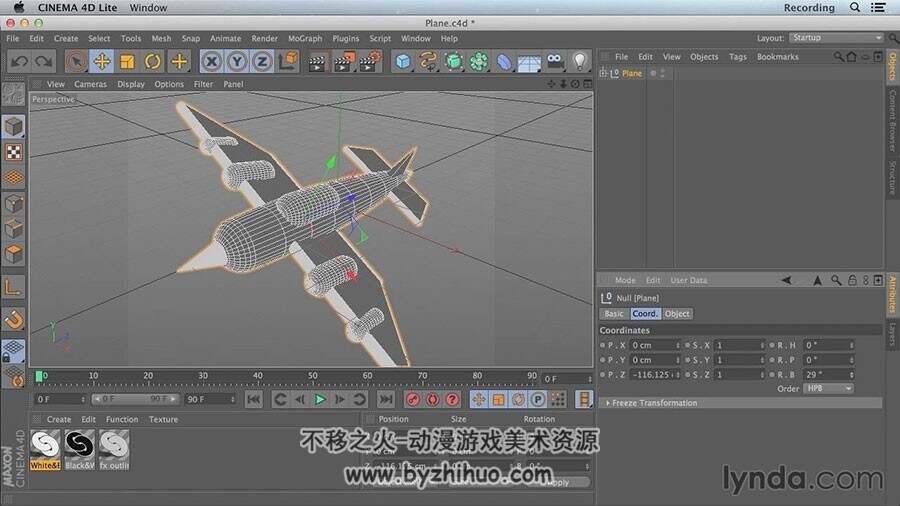Click the deformer capsule icon
Viewport: 900px width, 506px height.
click(x=504, y=61)
